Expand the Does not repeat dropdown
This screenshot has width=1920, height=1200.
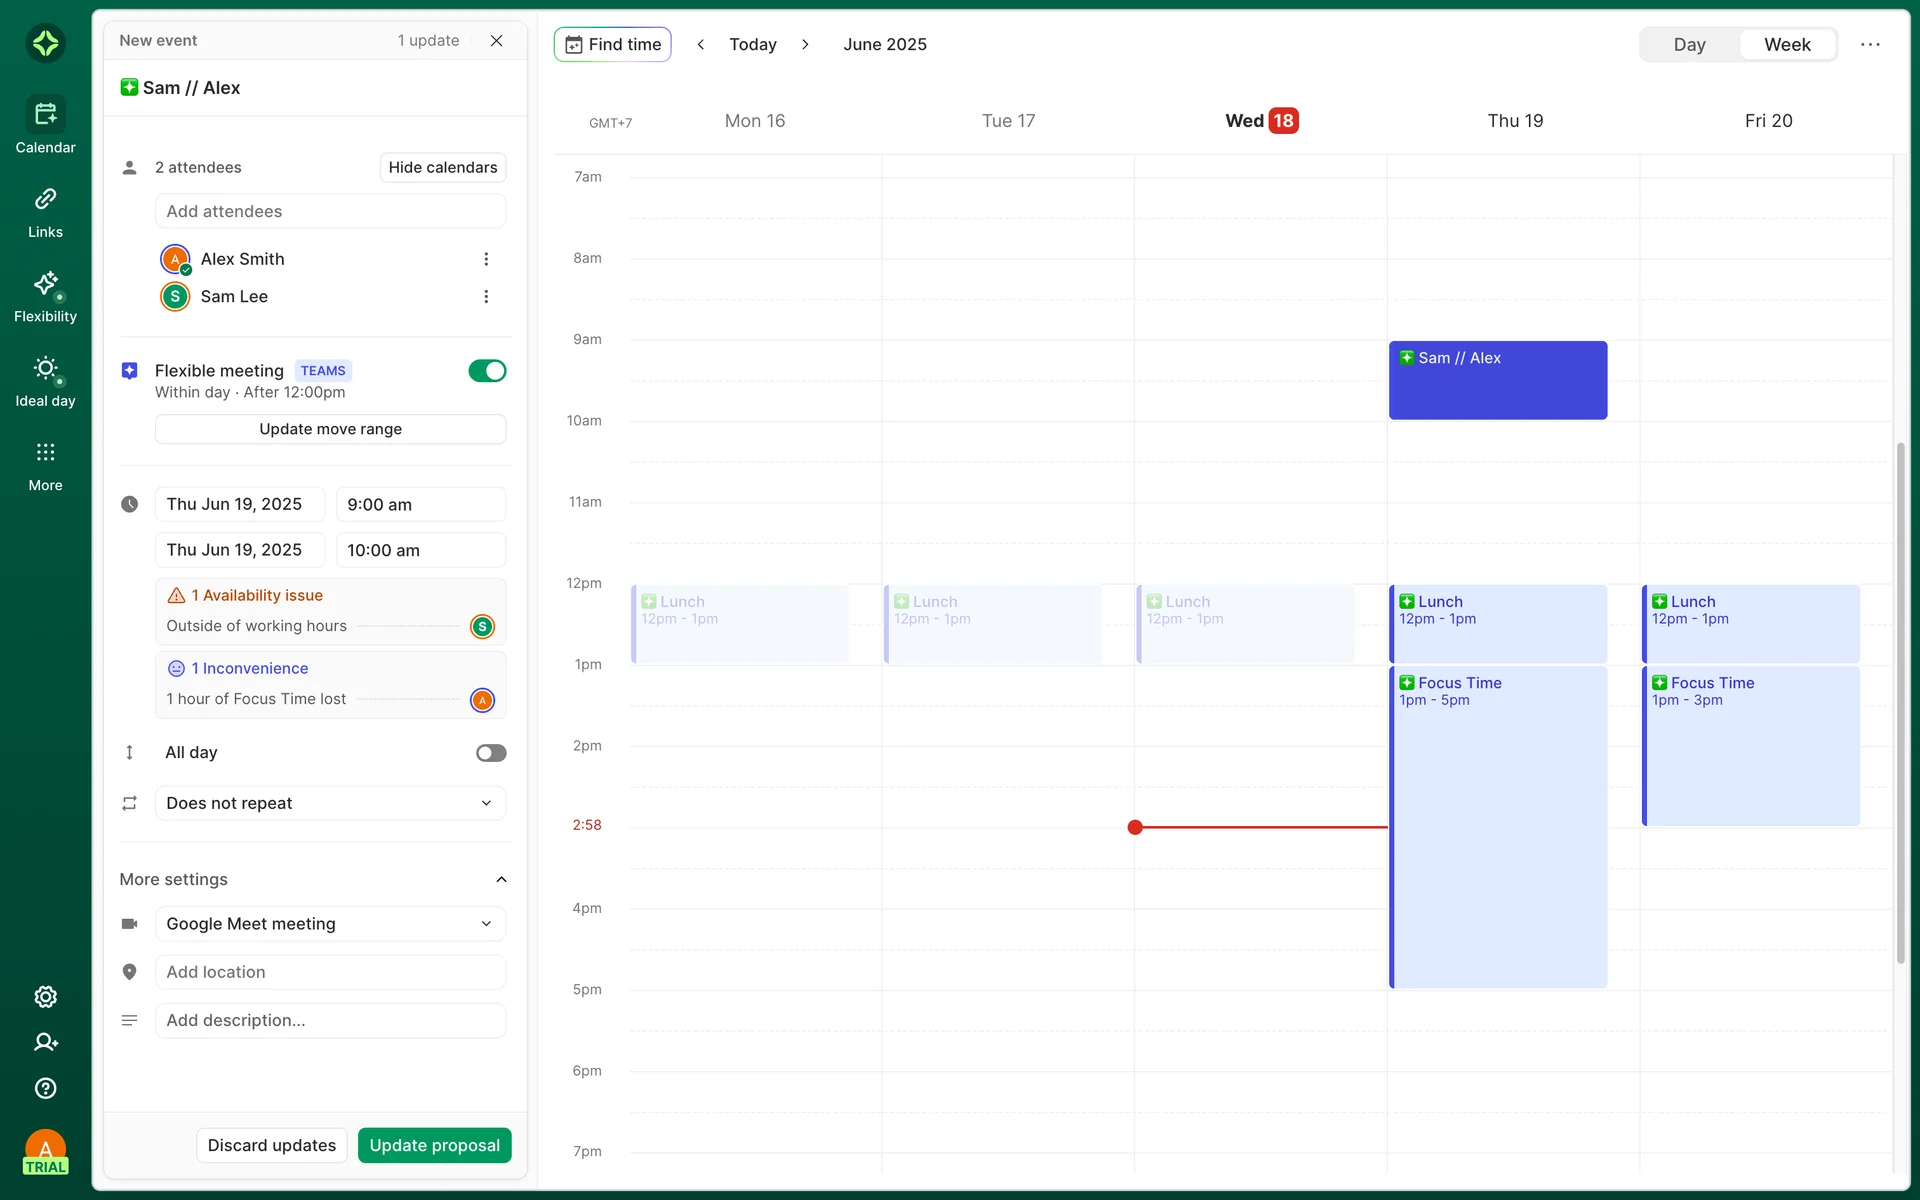coord(330,803)
